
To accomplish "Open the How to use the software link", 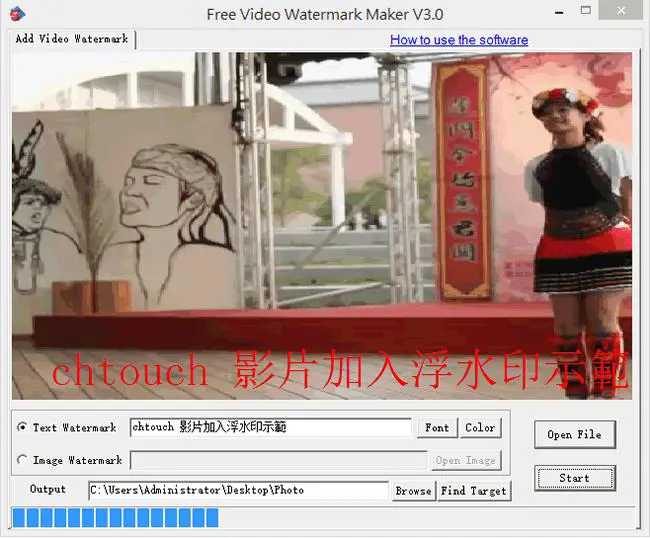I will click(459, 40).
